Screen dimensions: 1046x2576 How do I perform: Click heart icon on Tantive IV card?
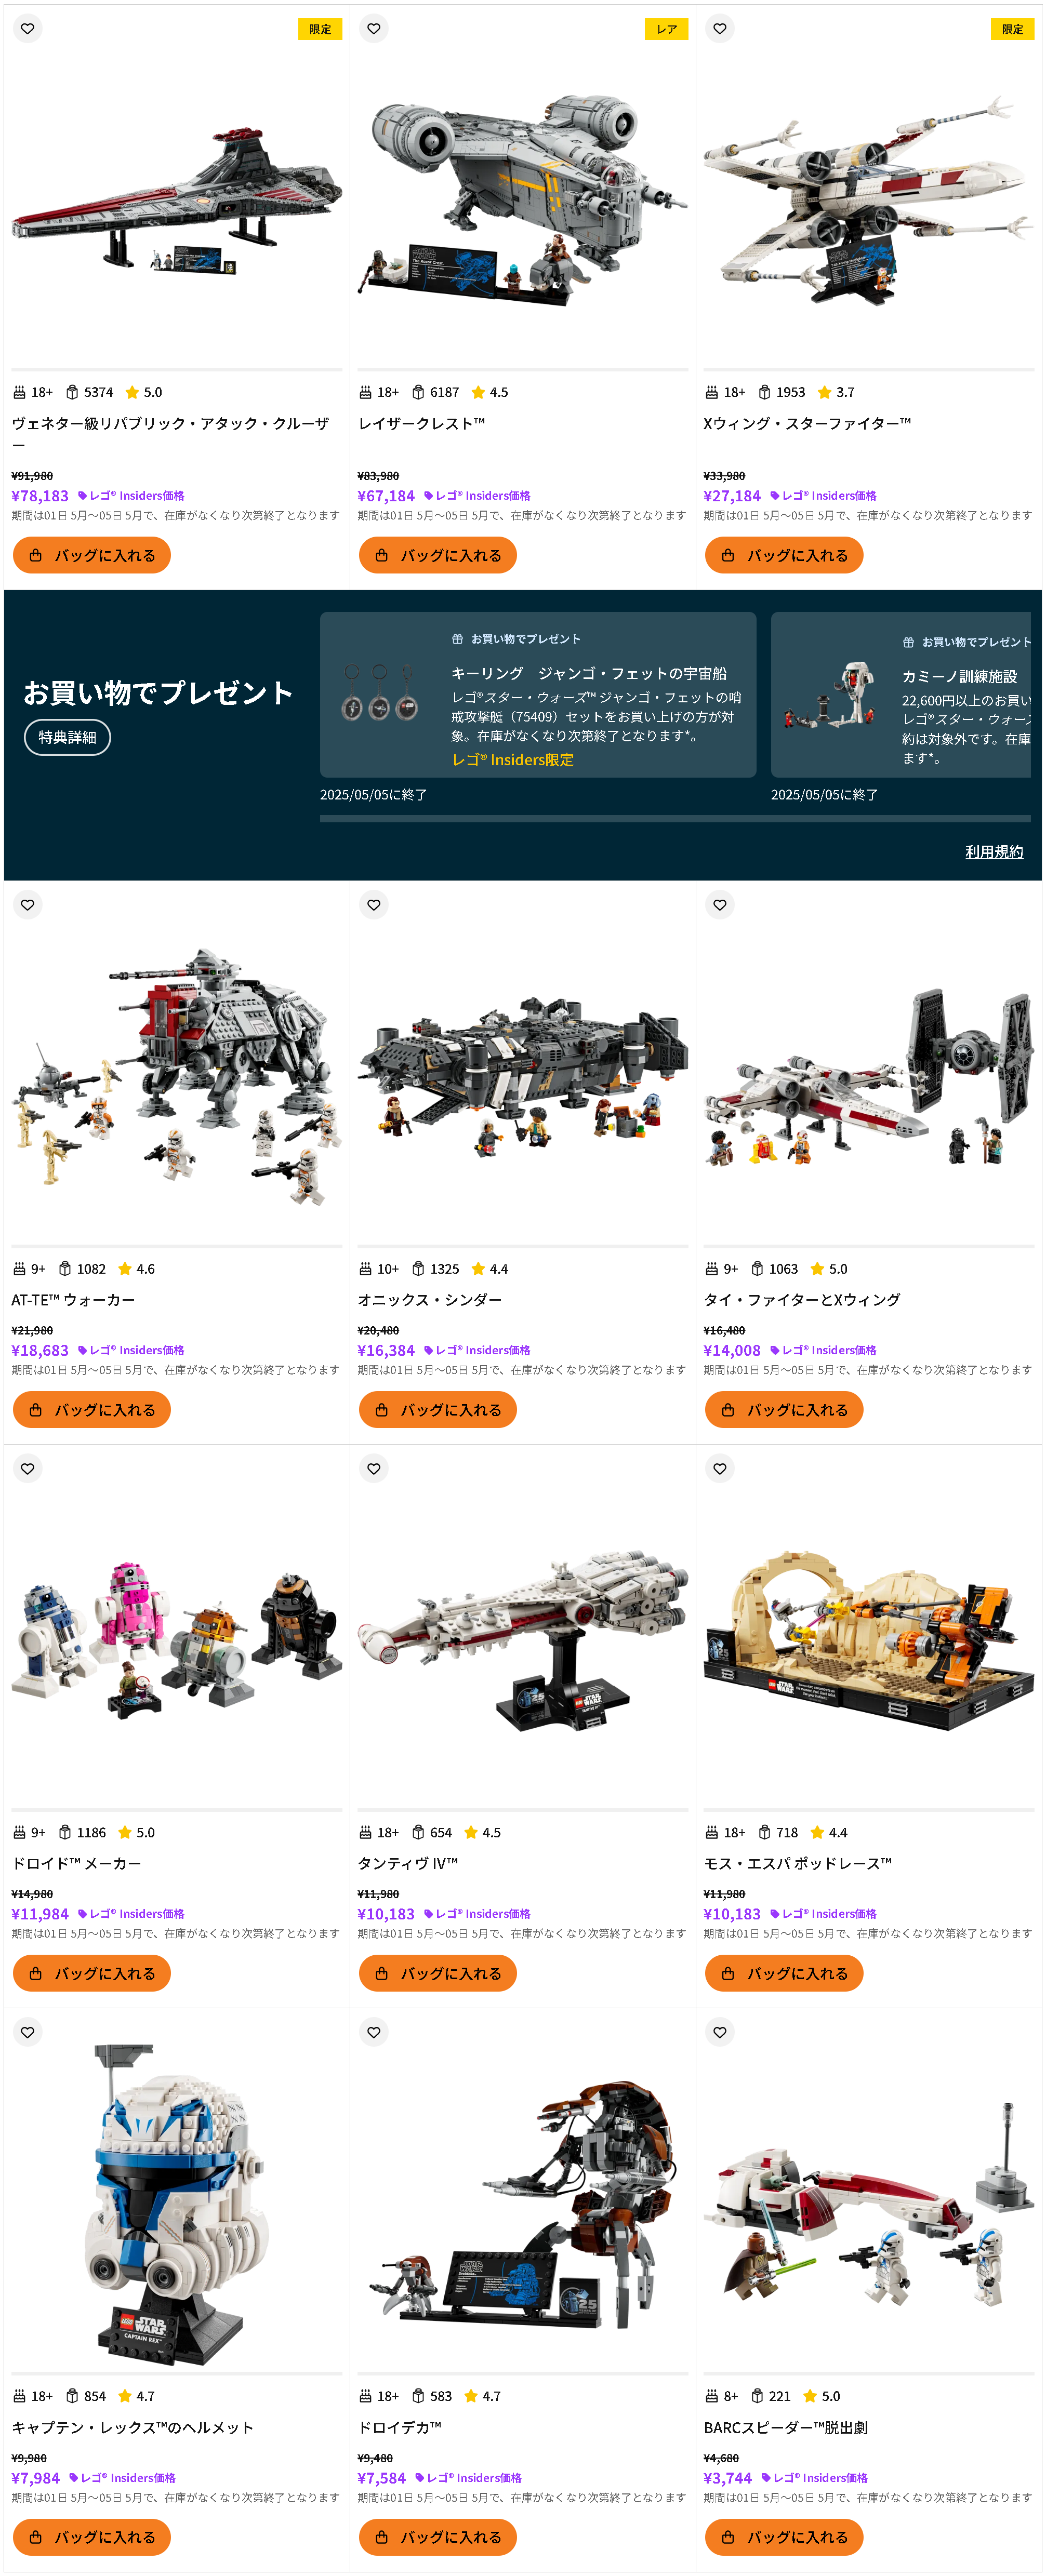point(374,1469)
